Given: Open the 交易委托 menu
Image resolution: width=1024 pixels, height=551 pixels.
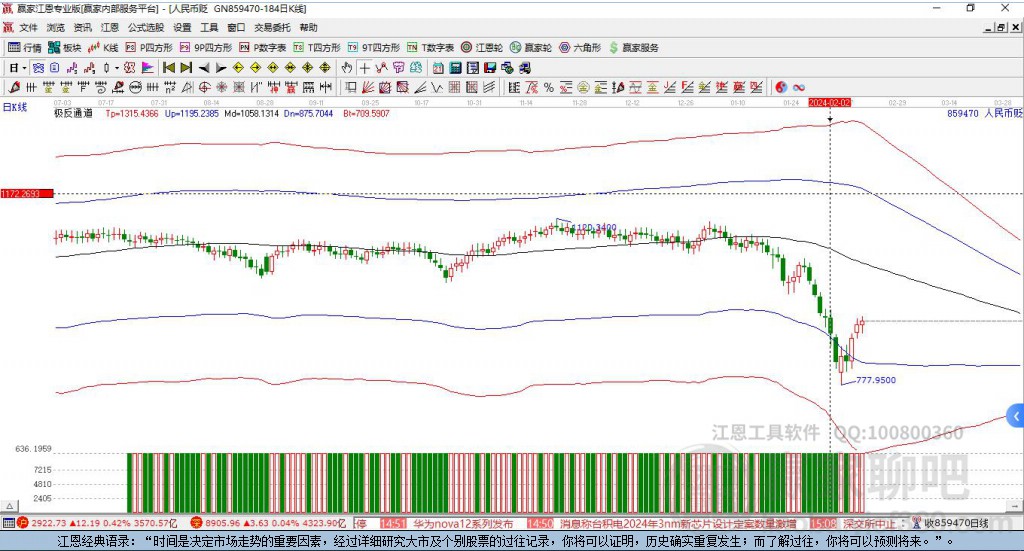Looking at the screenshot, I should point(272,27).
